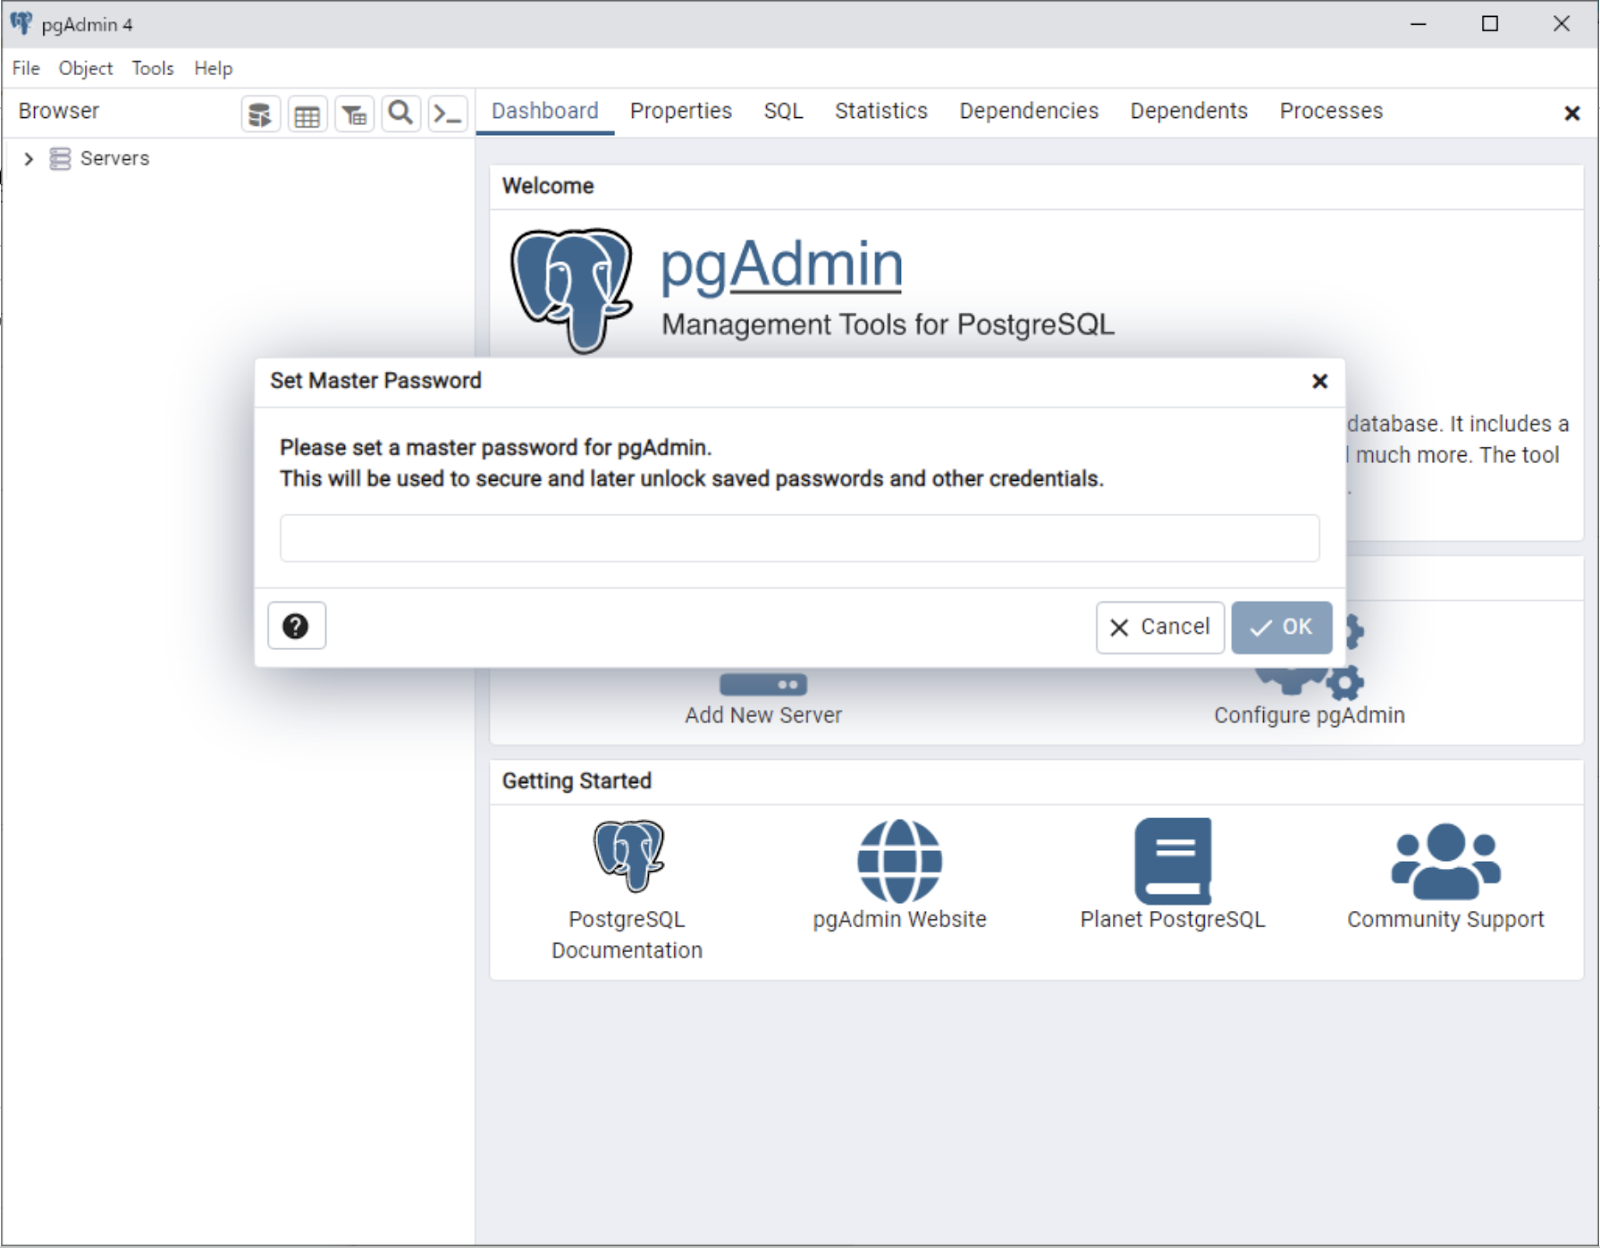Open the Search Objects magnifier icon
This screenshot has width=1600, height=1248.
(x=401, y=114)
